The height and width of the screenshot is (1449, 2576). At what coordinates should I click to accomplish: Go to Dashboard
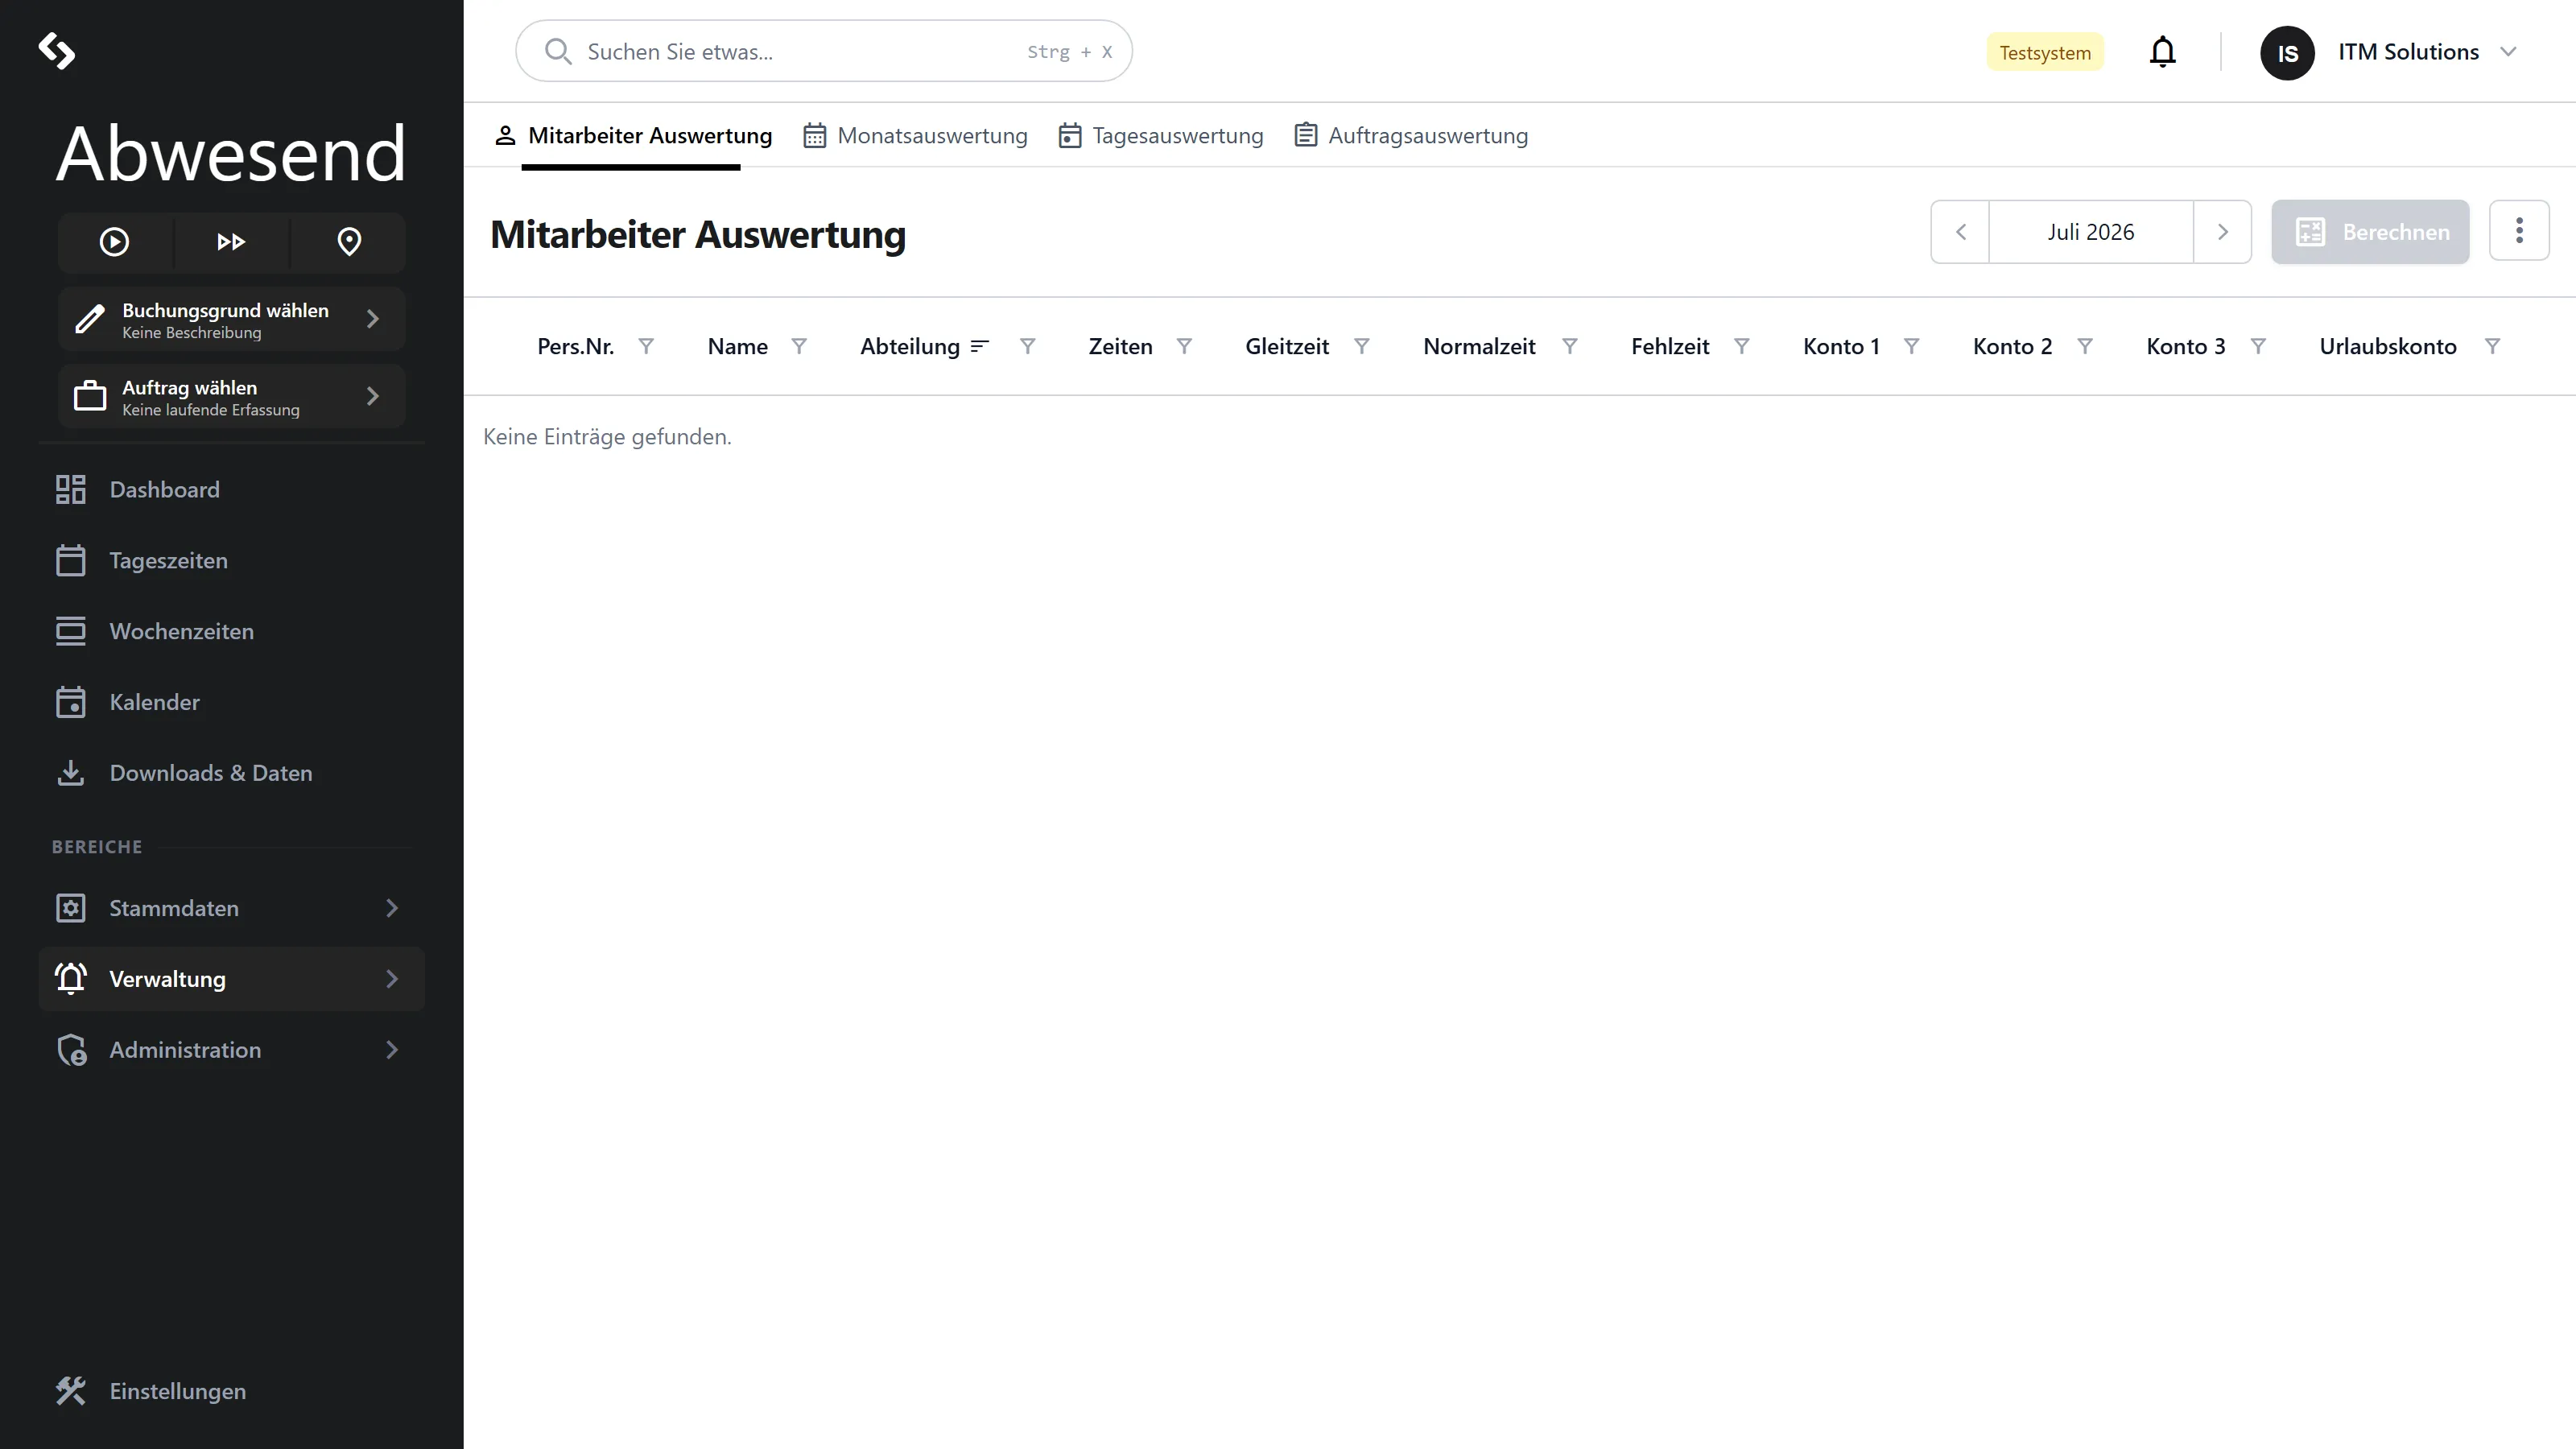click(231, 490)
